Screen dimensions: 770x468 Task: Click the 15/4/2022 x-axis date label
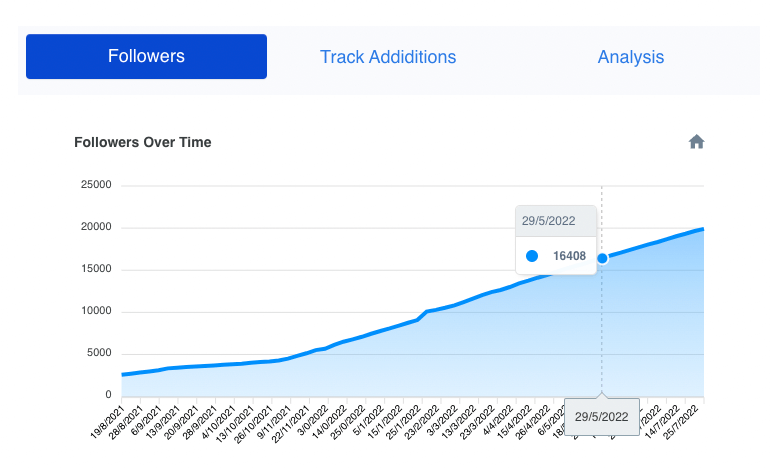(515, 422)
